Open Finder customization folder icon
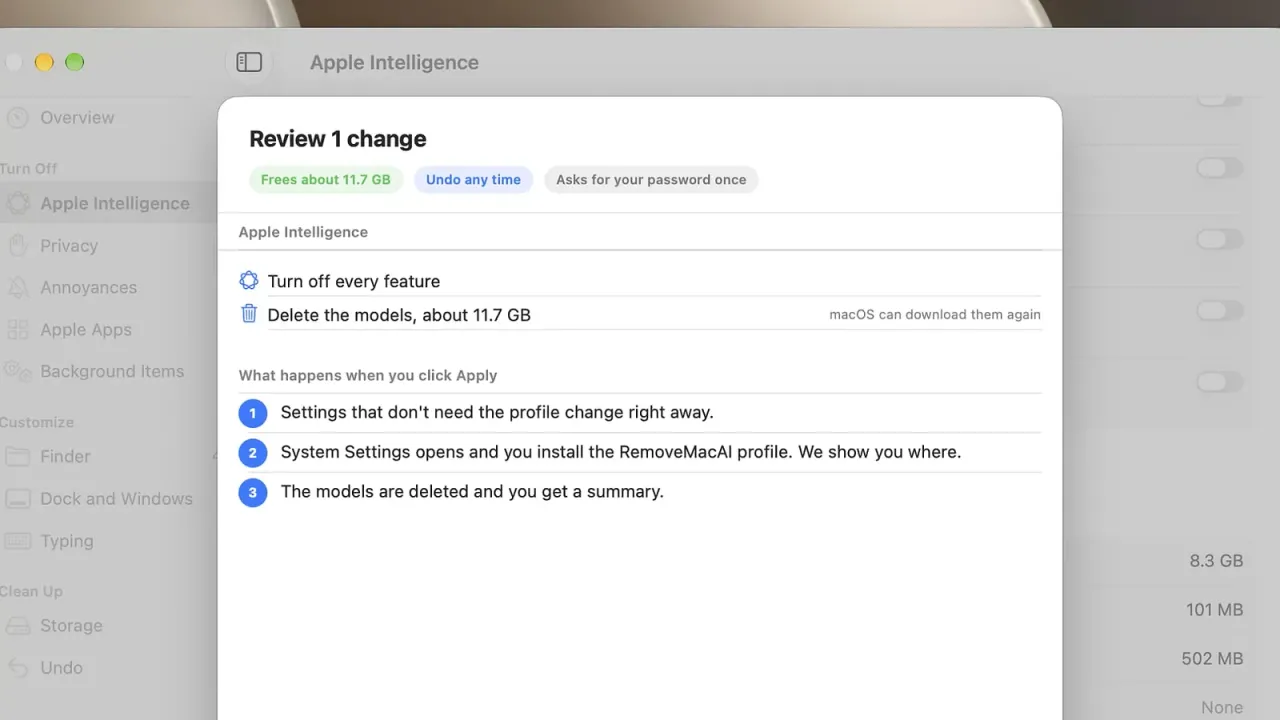The height and width of the screenshot is (720, 1280). point(18,456)
